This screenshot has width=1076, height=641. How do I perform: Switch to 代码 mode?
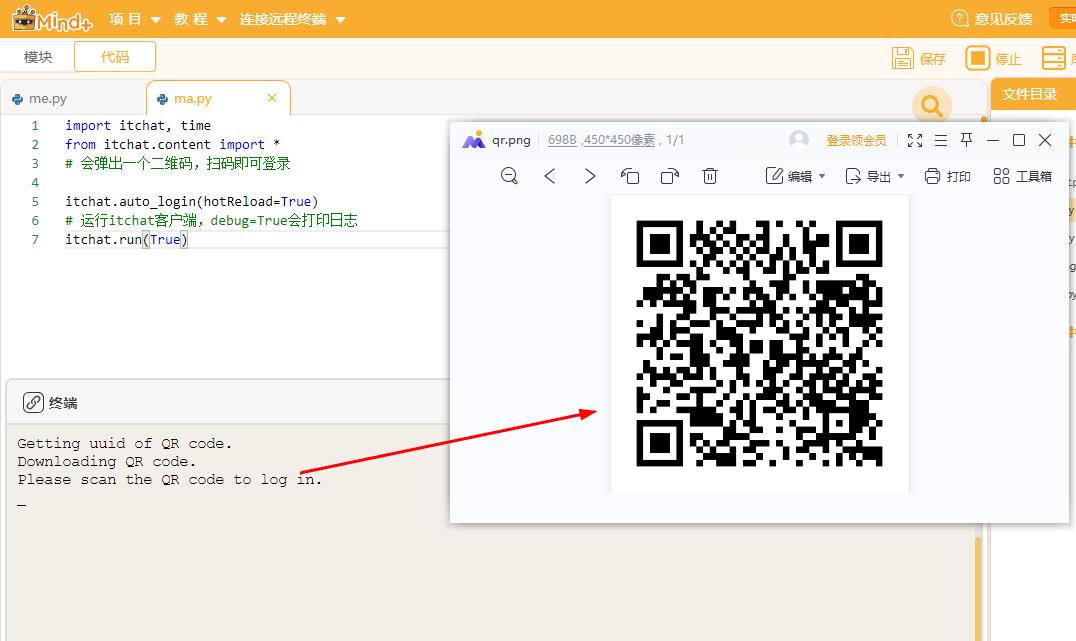115,57
